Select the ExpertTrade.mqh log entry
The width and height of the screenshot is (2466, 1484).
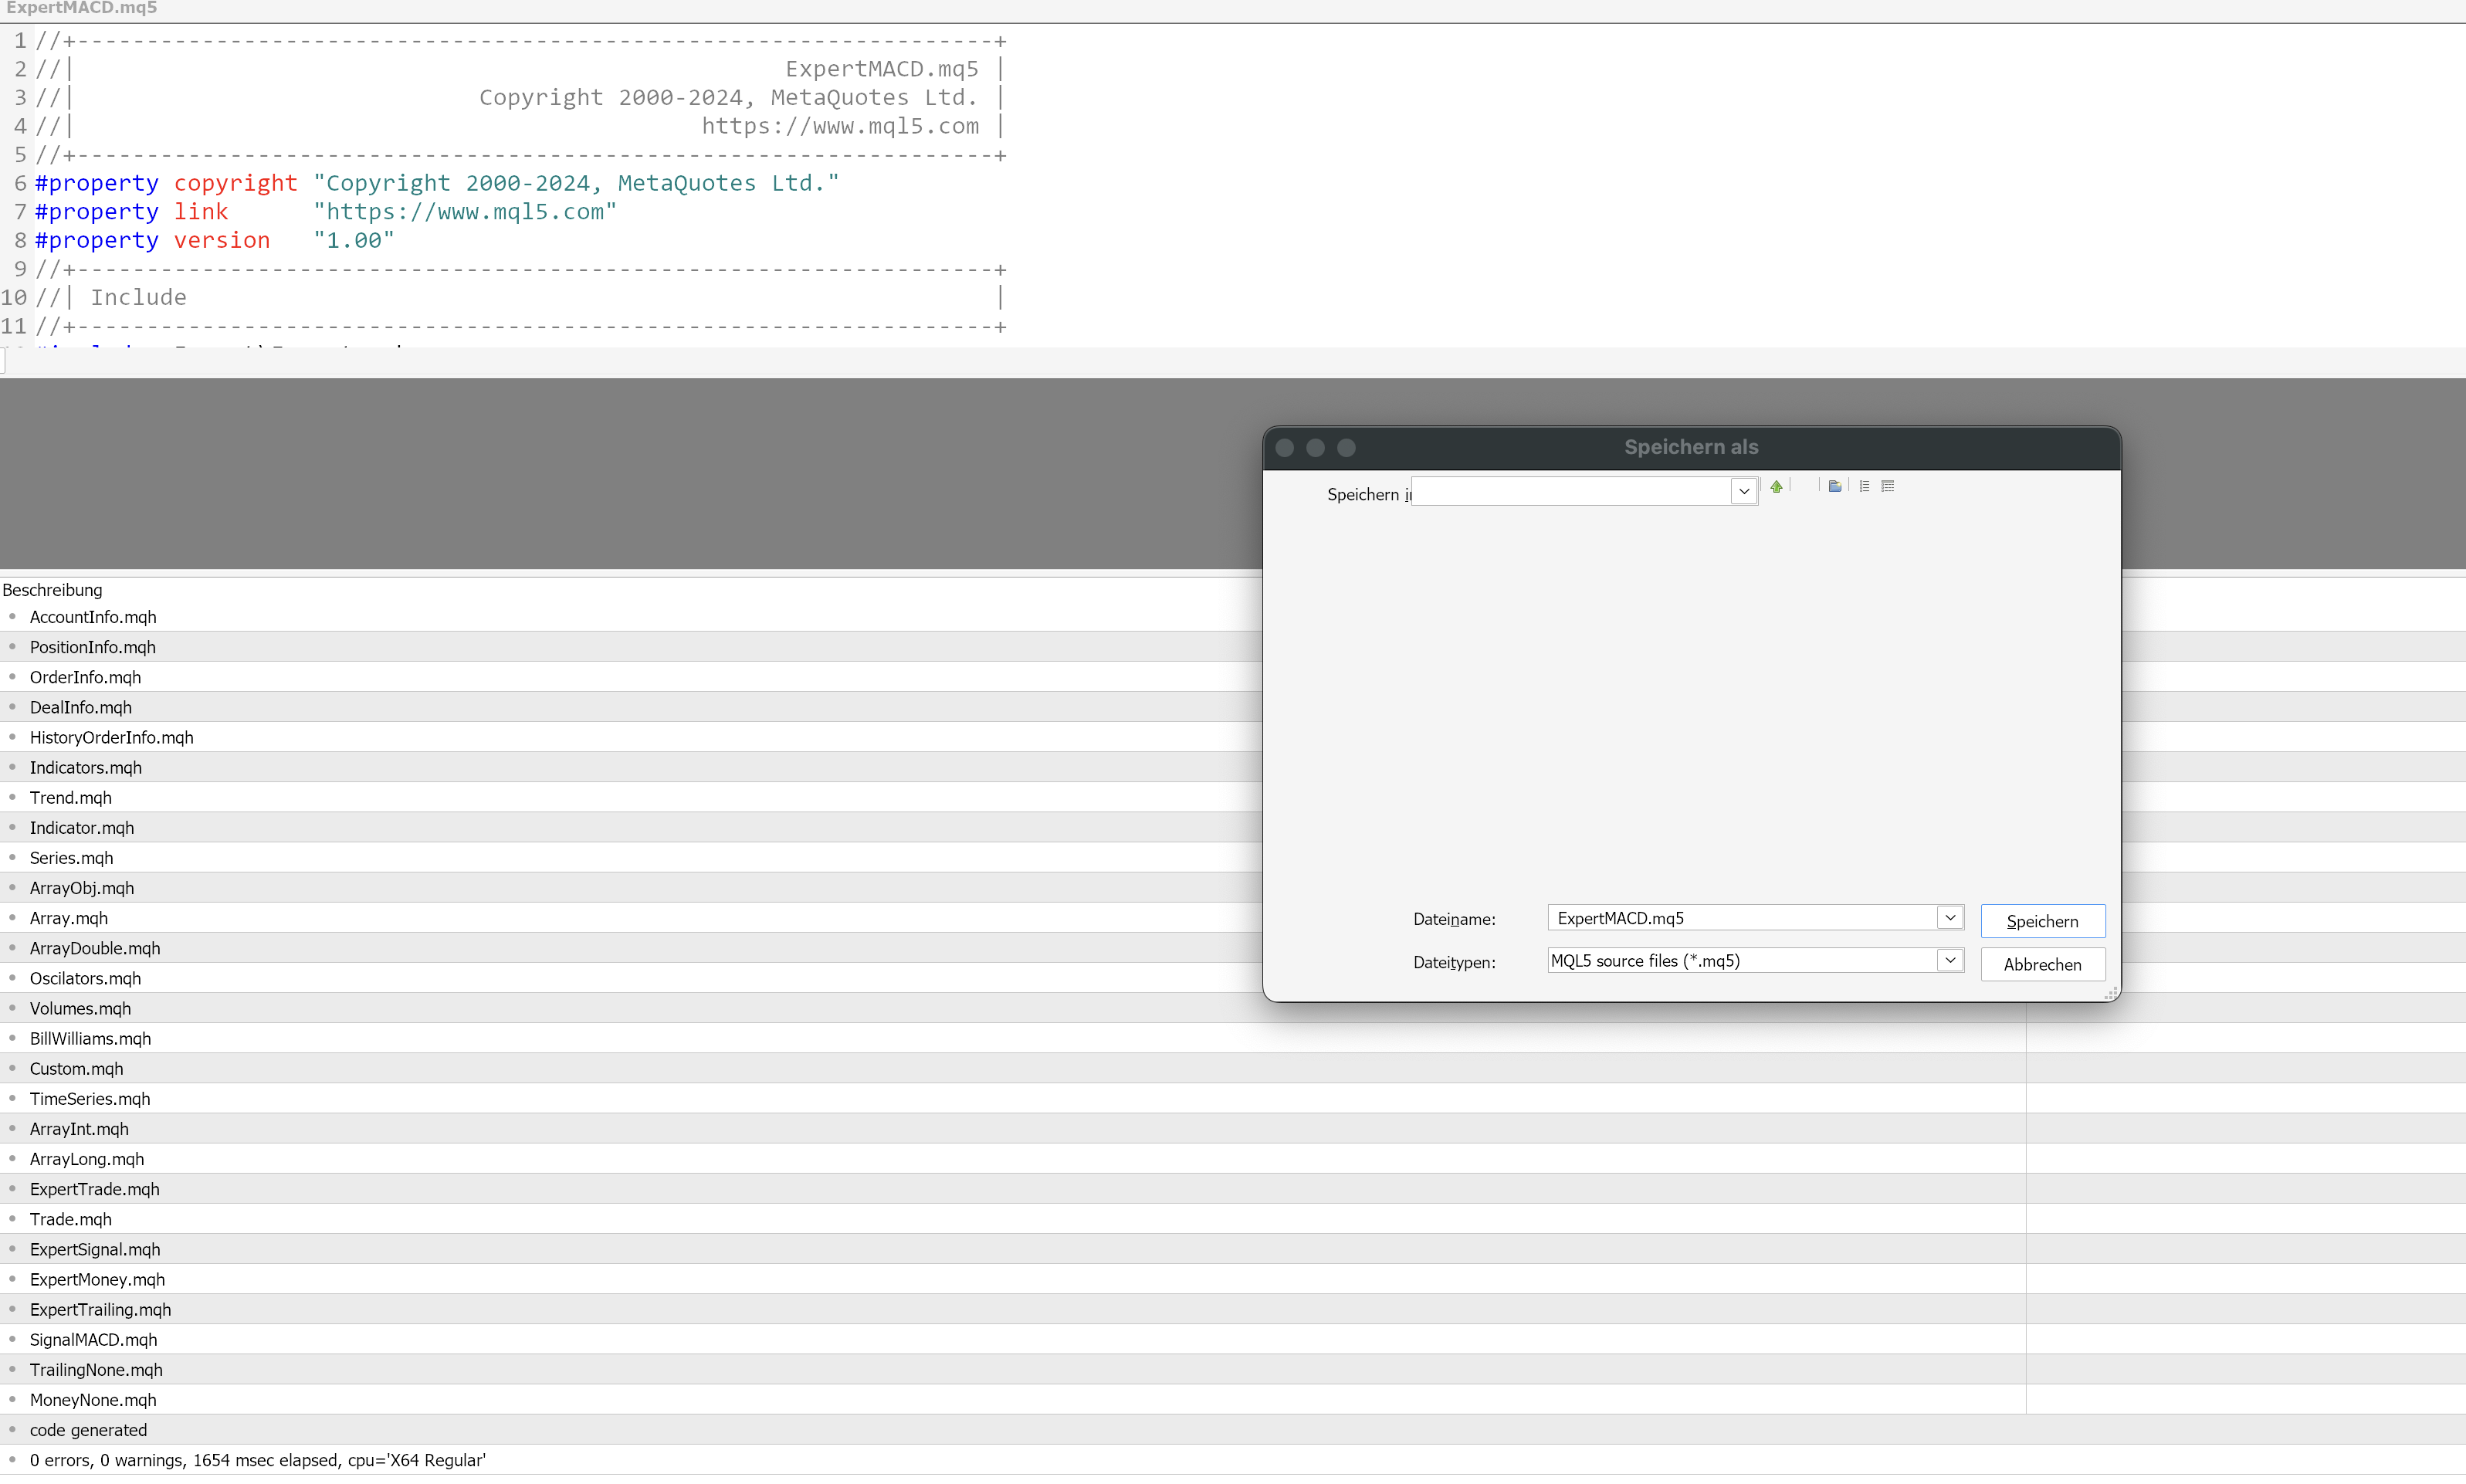tap(95, 1189)
